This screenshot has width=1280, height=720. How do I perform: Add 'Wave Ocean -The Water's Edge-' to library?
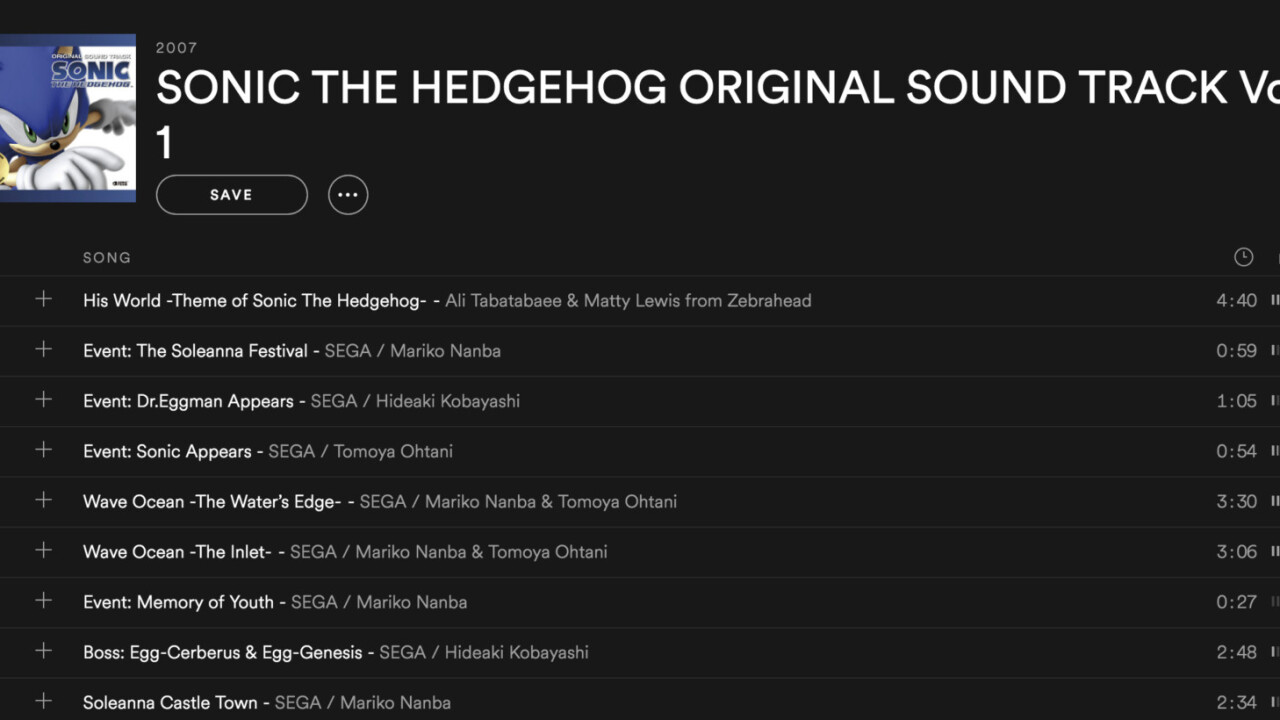43,500
